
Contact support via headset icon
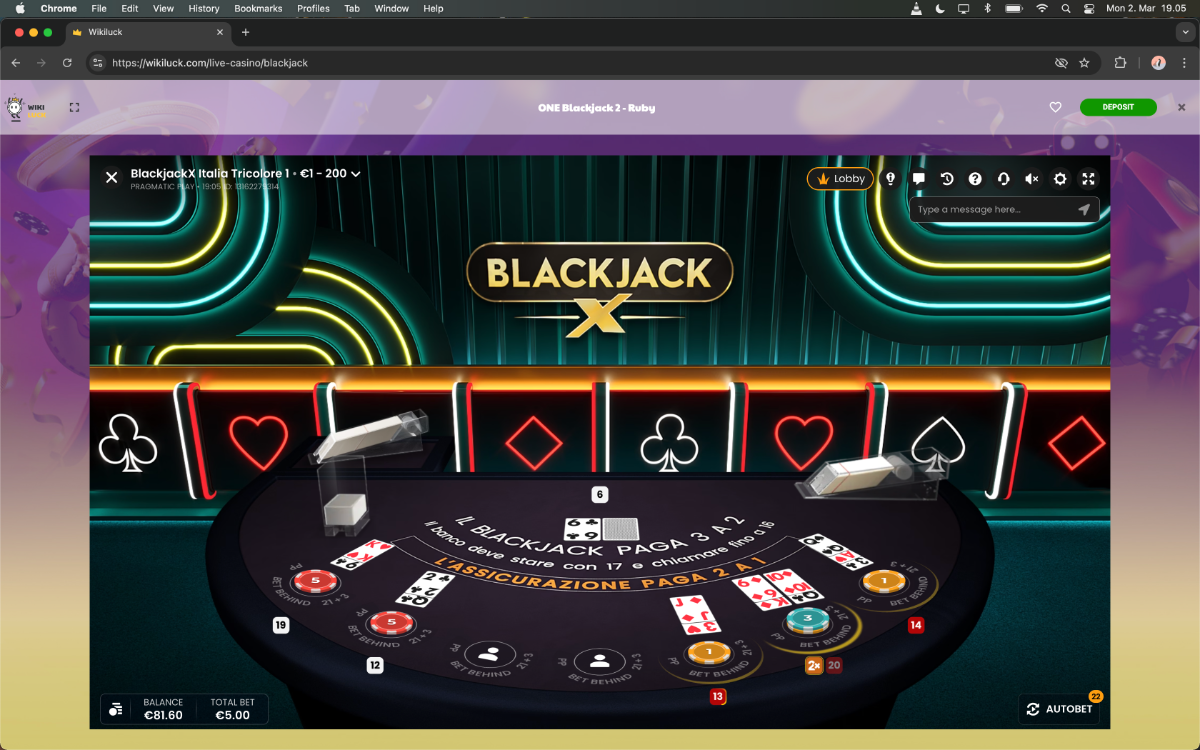click(1003, 179)
